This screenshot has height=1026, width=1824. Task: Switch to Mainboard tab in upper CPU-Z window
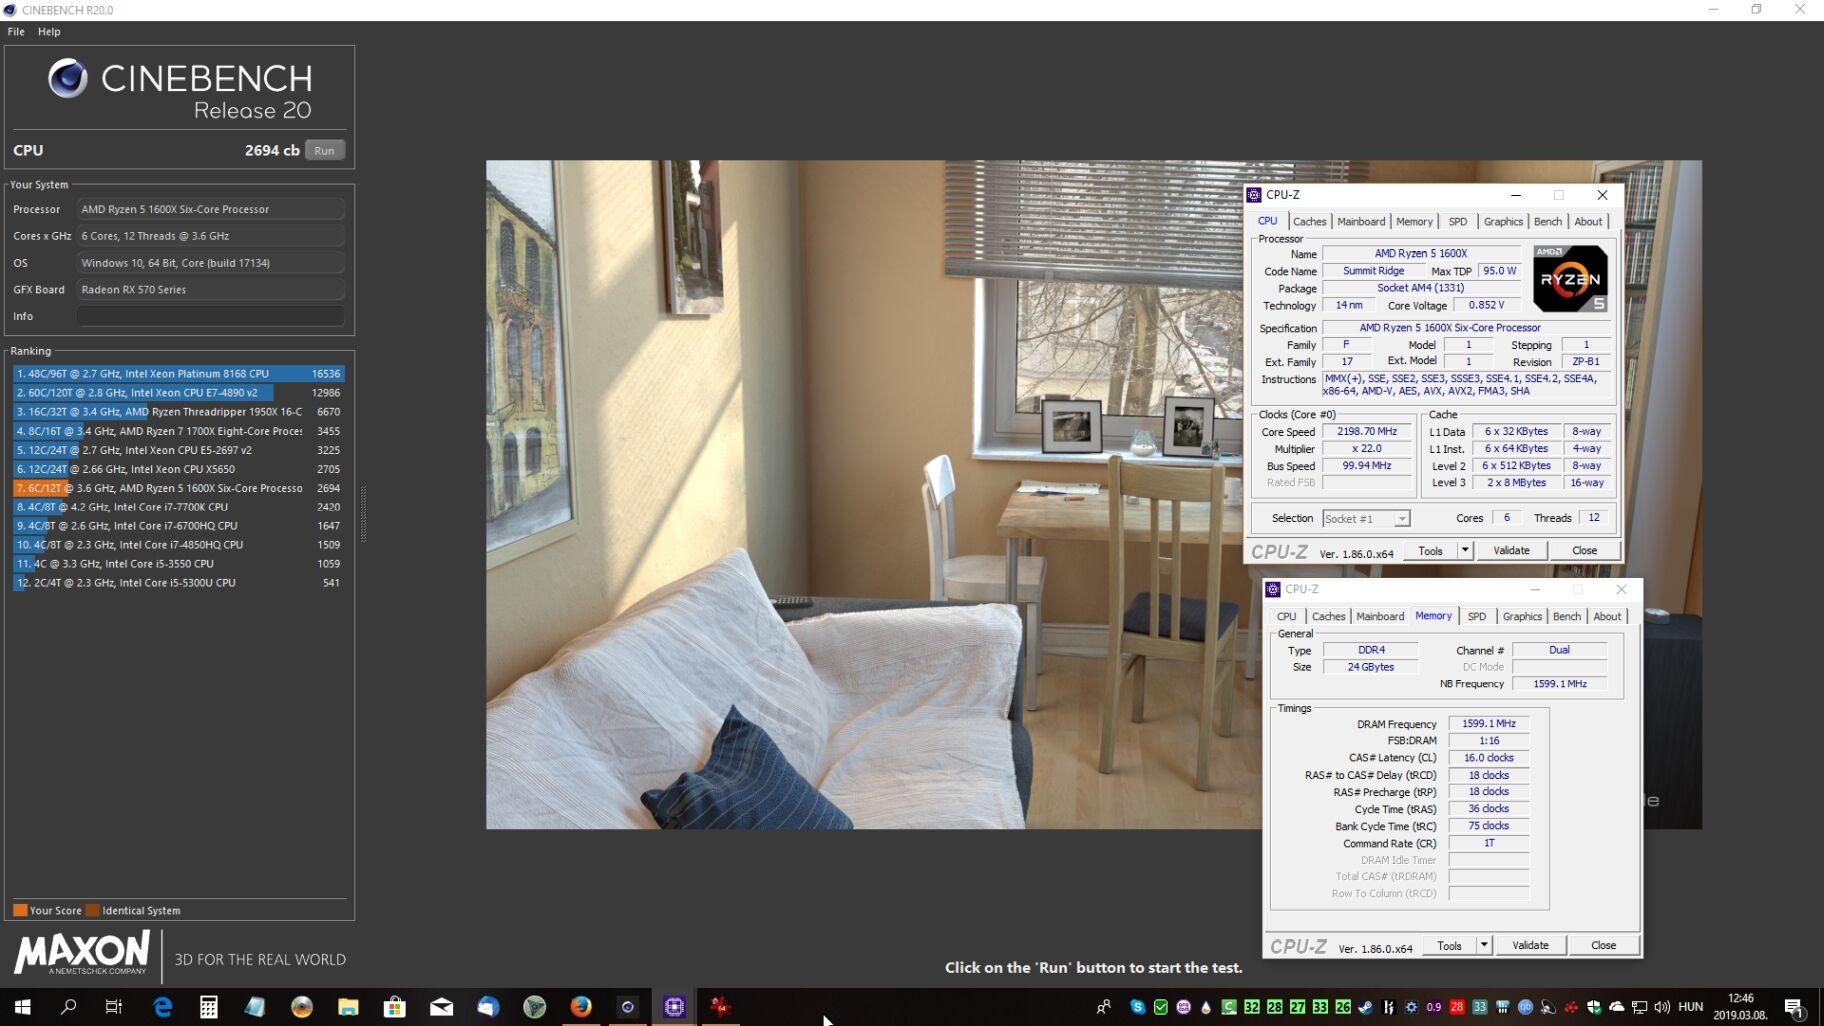click(x=1361, y=221)
